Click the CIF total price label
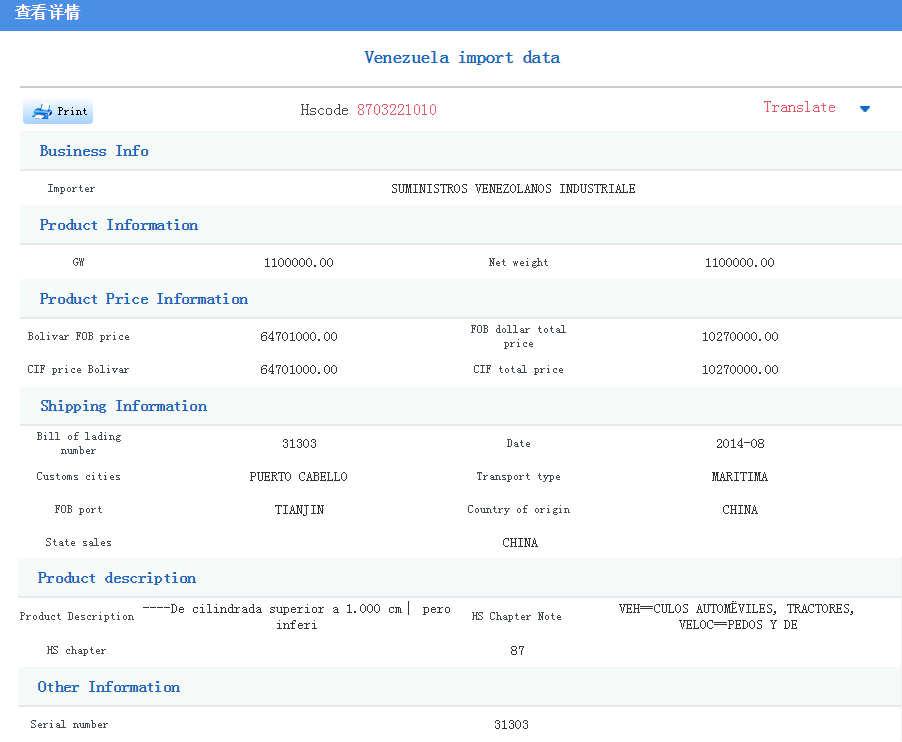902x742 pixels. pos(518,370)
